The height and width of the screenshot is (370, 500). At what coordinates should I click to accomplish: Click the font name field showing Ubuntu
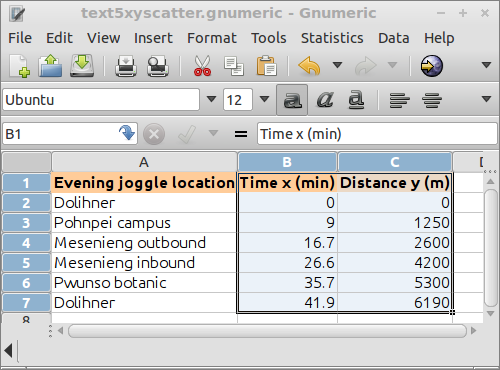point(101,99)
